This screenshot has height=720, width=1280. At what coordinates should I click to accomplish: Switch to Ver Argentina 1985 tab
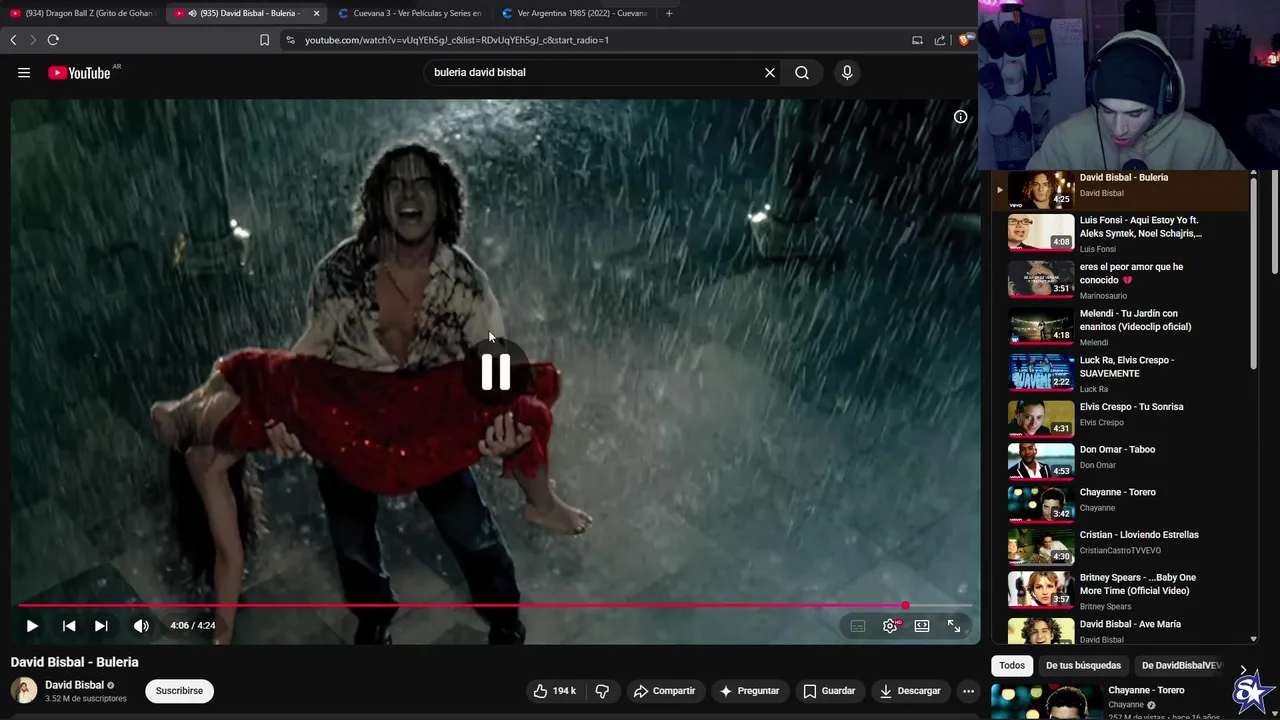click(x=575, y=13)
